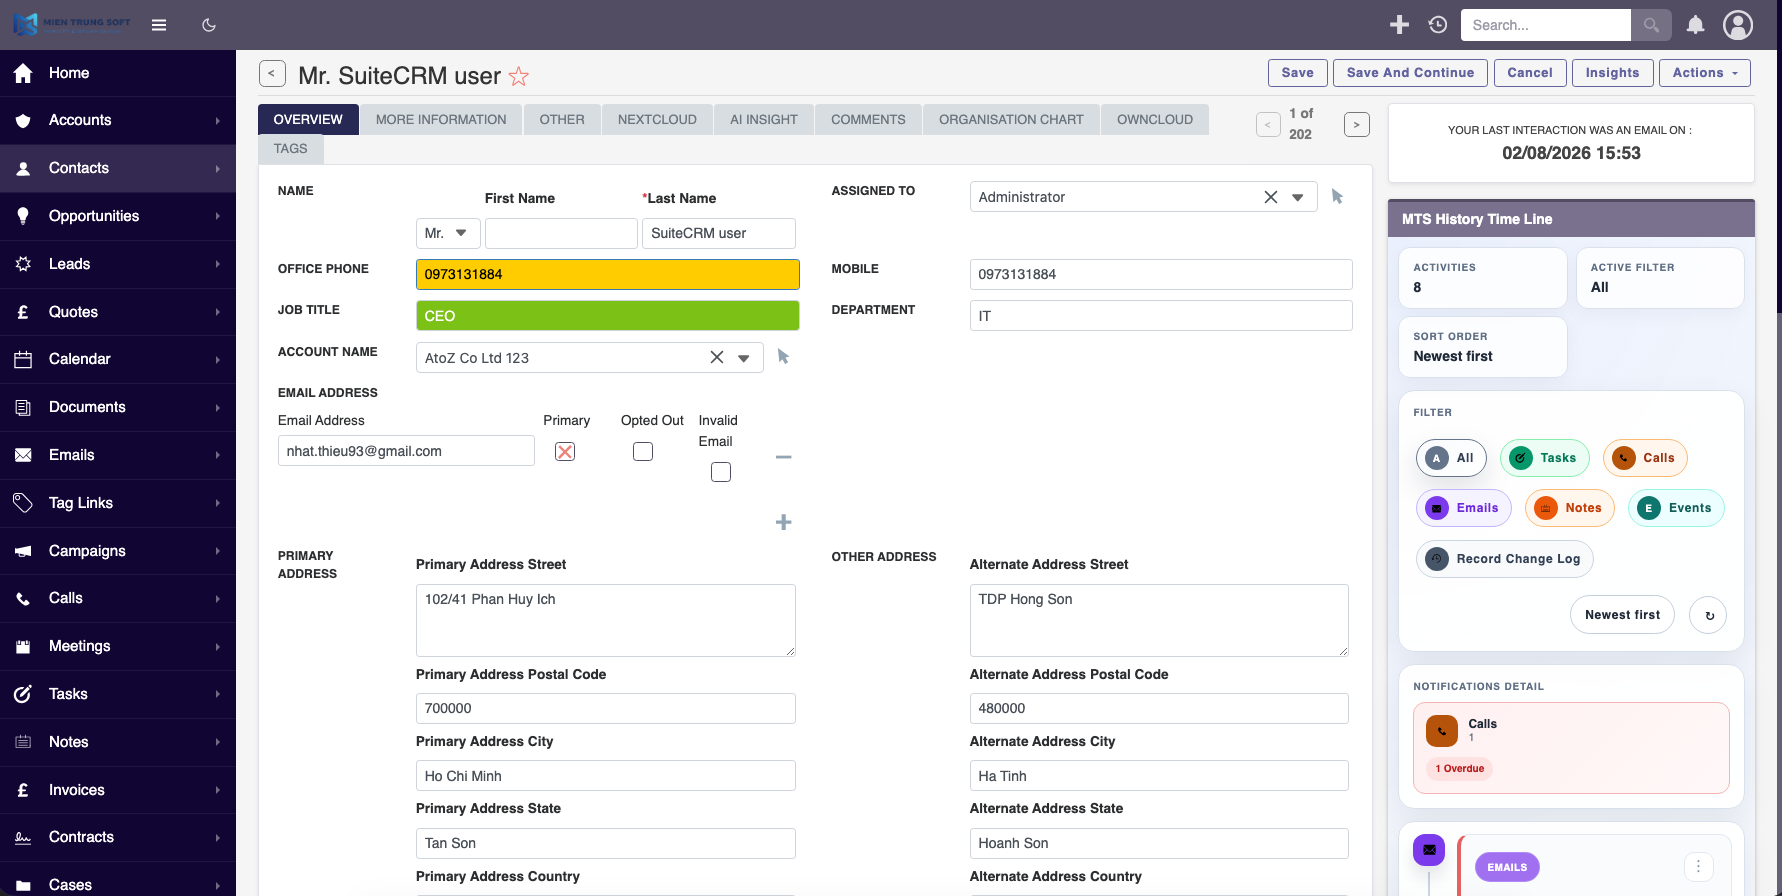Click the Save button
This screenshot has height=896, width=1782.
click(x=1298, y=73)
